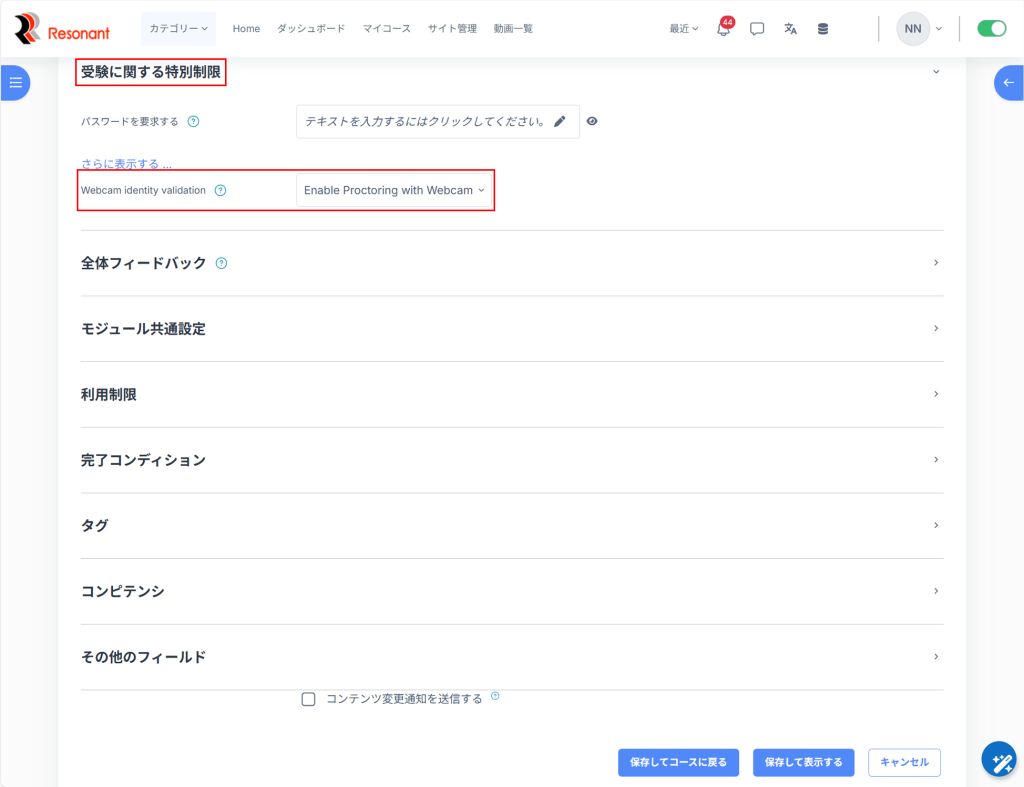Click the language translation icon
Image resolution: width=1024 pixels, height=787 pixels.
click(790, 29)
